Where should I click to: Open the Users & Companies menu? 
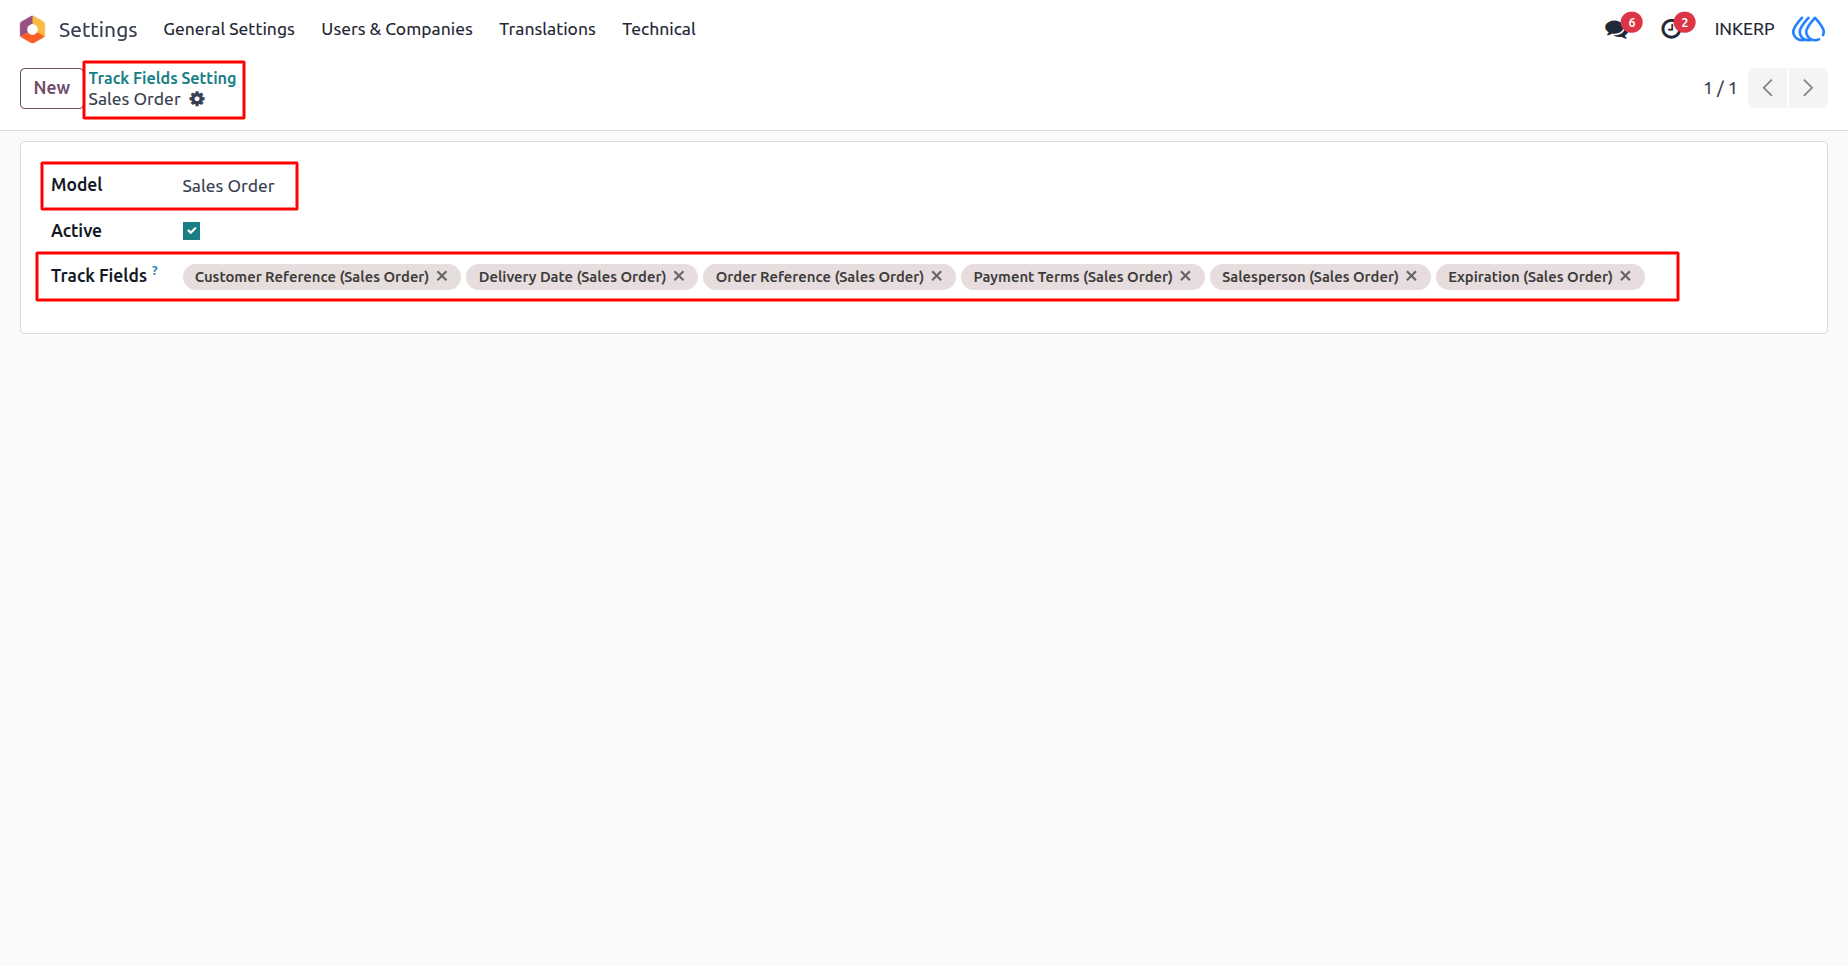(397, 29)
